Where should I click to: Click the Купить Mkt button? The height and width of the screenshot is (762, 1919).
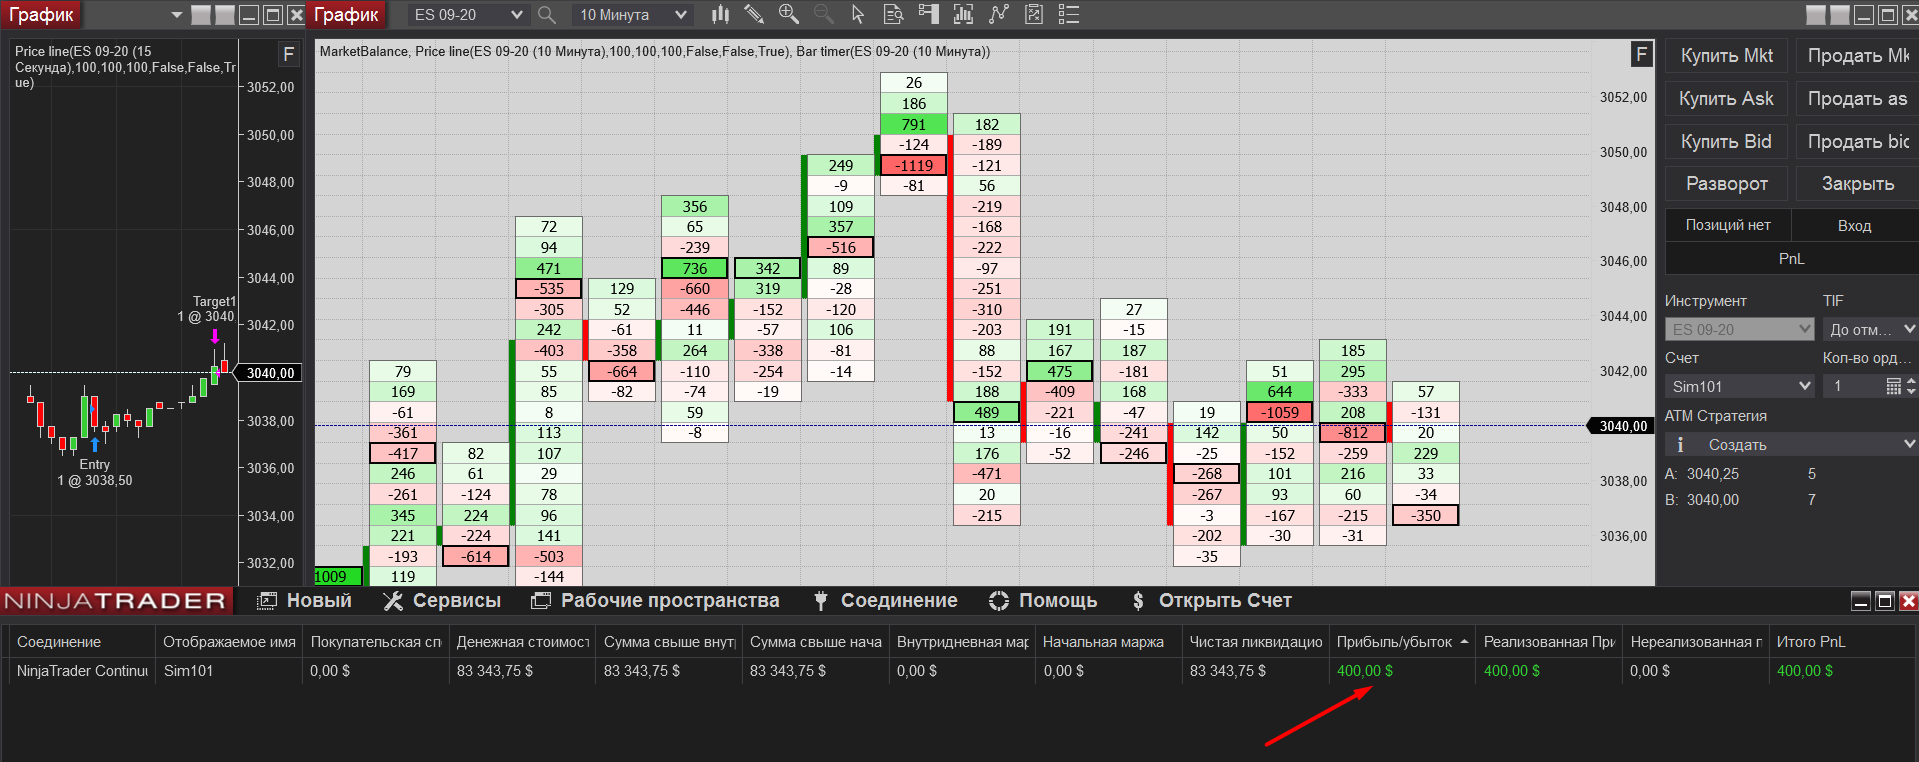tap(1727, 56)
